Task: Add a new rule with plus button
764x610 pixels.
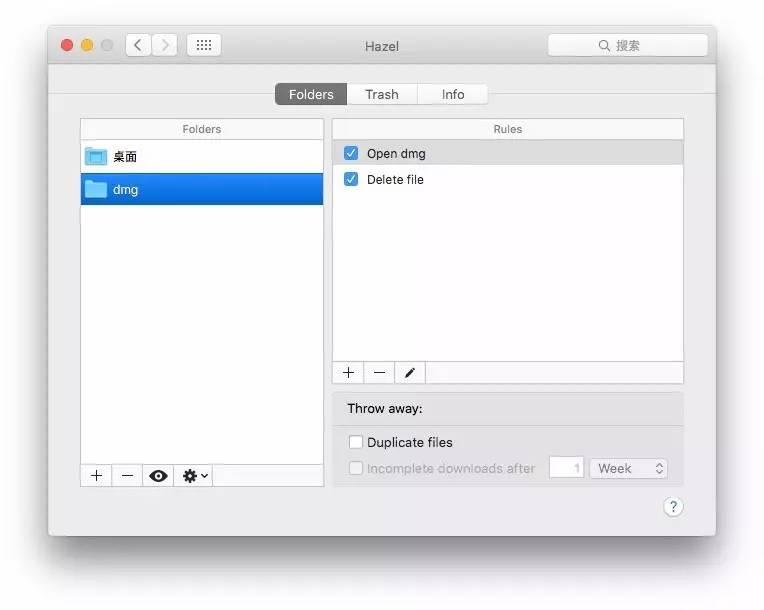Action: click(x=348, y=373)
